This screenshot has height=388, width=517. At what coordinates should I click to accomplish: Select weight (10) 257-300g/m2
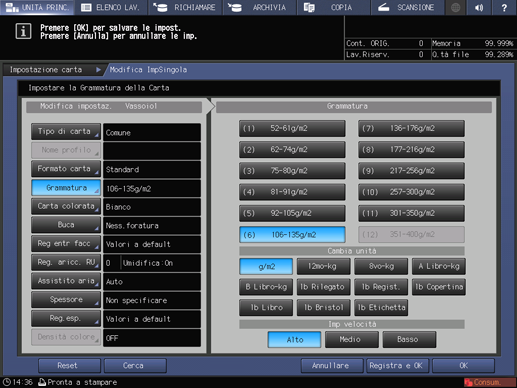click(411, 192)
